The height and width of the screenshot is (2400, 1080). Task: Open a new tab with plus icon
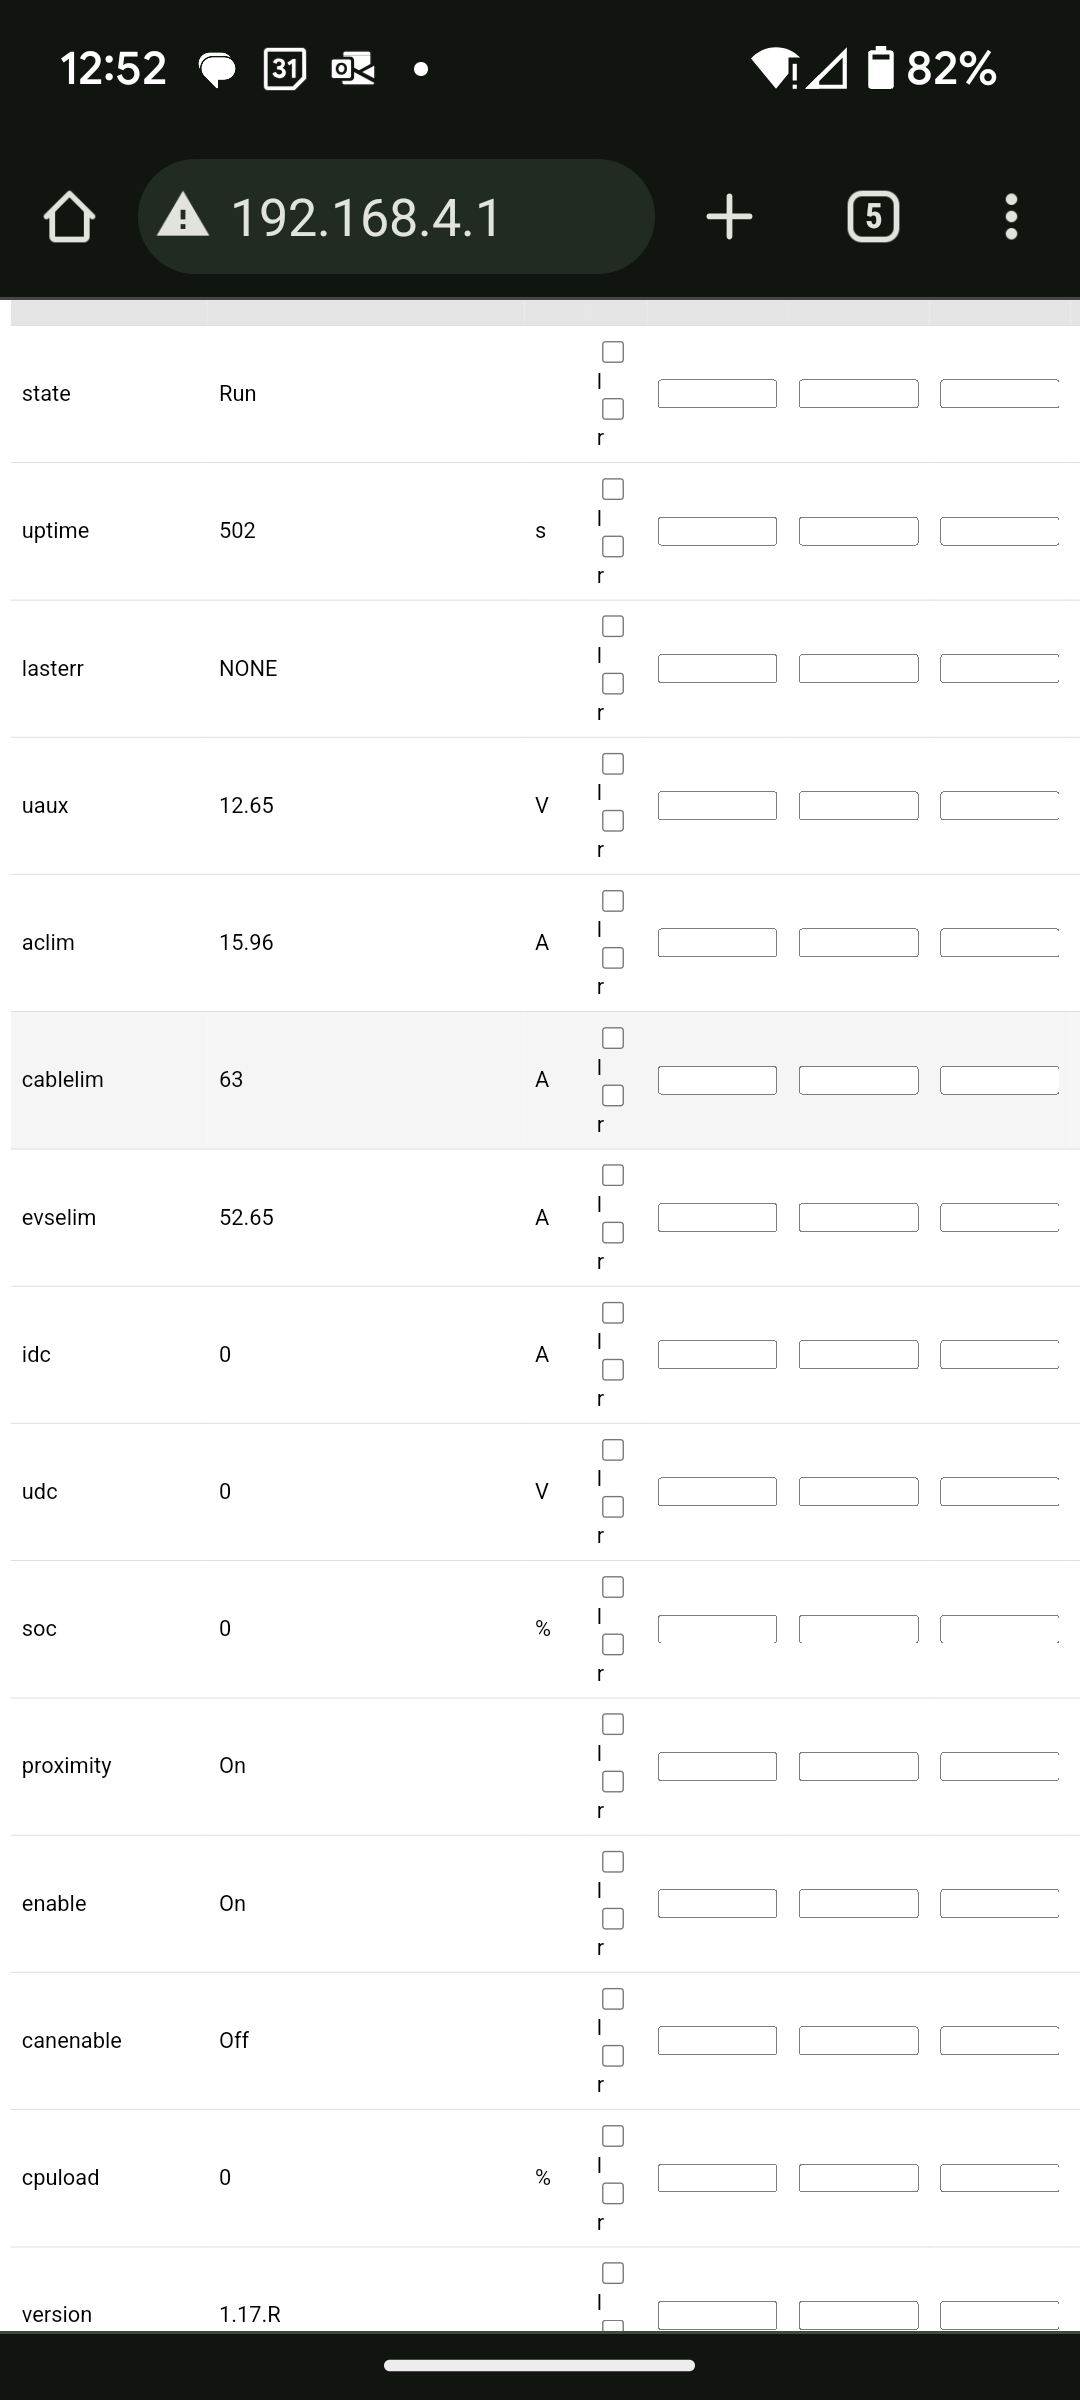(x=729, y=217)
